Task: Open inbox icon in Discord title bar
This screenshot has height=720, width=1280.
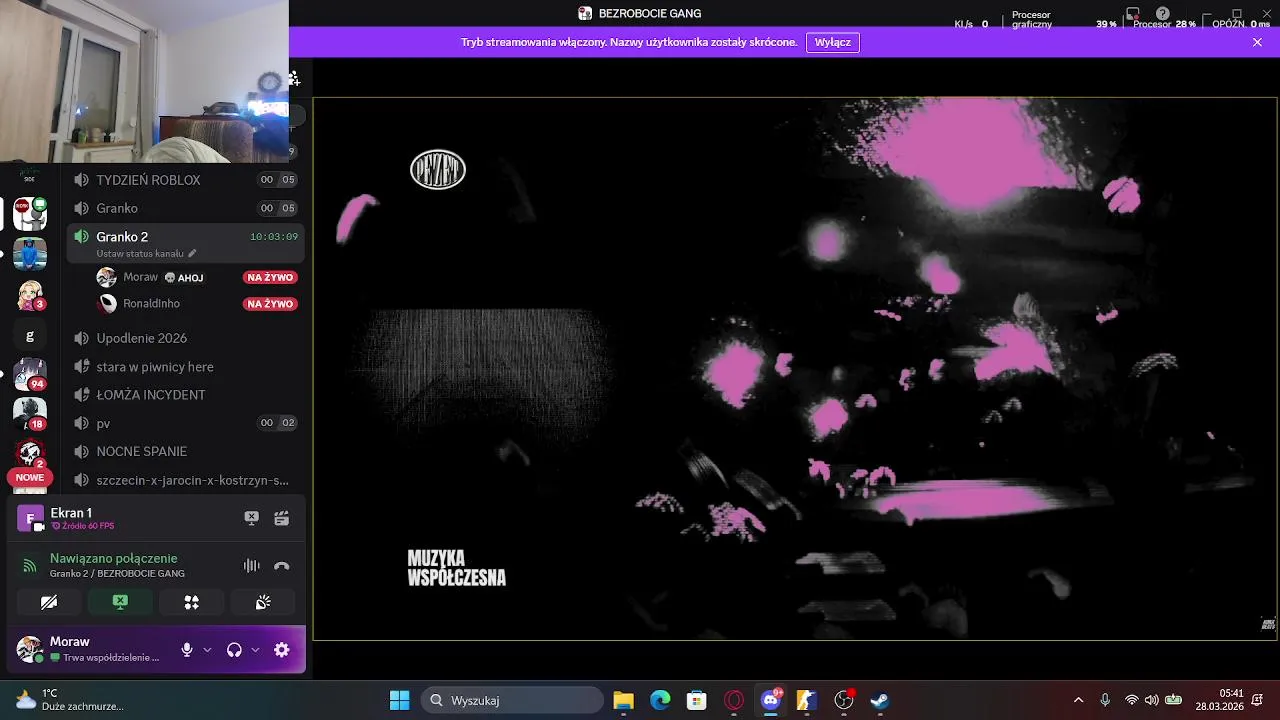Action: pos(1133,14)
